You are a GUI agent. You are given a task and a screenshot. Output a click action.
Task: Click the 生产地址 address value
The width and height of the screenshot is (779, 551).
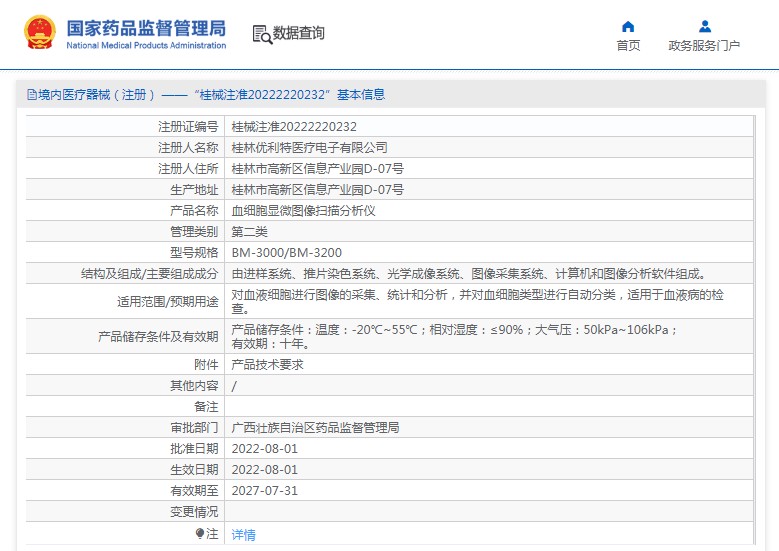click(317, 189)
